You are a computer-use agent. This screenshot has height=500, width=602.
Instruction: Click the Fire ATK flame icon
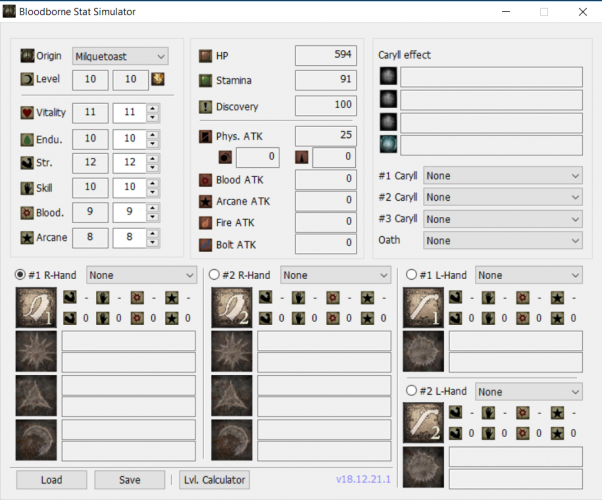205,223
